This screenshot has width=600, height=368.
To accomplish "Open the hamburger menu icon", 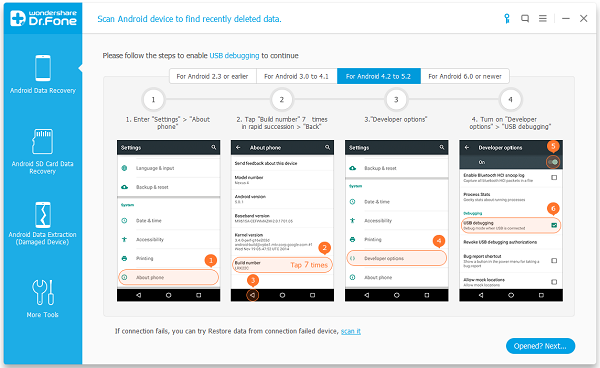I will tap(543, 18).
